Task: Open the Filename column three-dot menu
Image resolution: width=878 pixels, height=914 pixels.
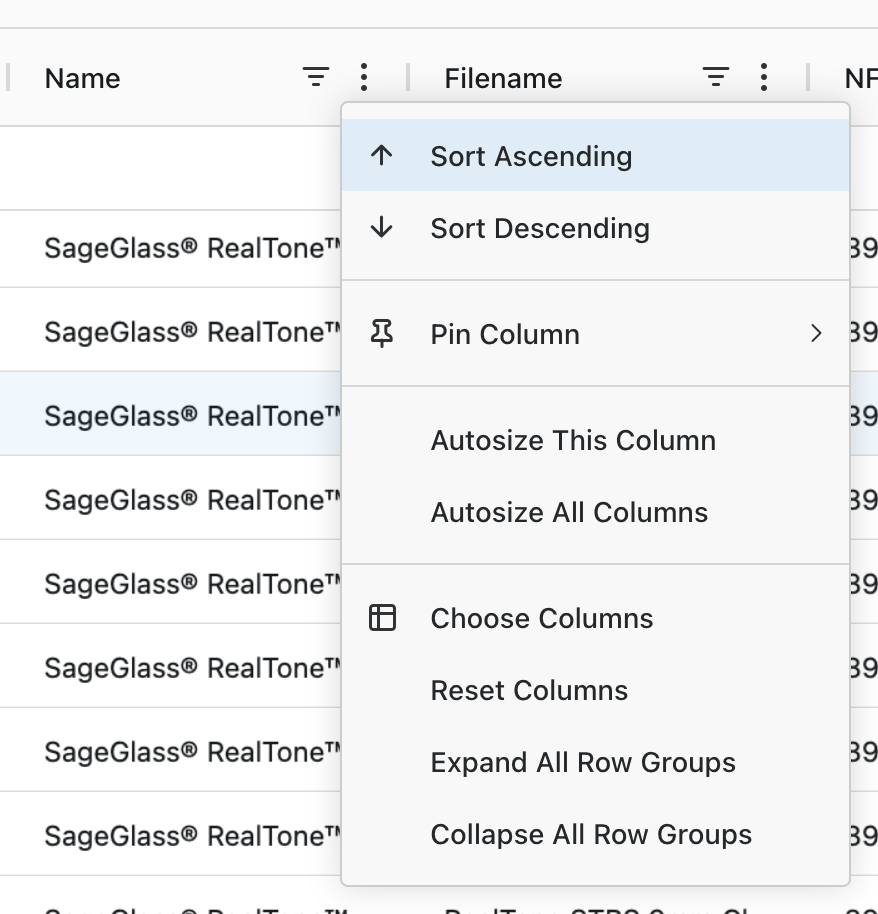Action: 764,77
